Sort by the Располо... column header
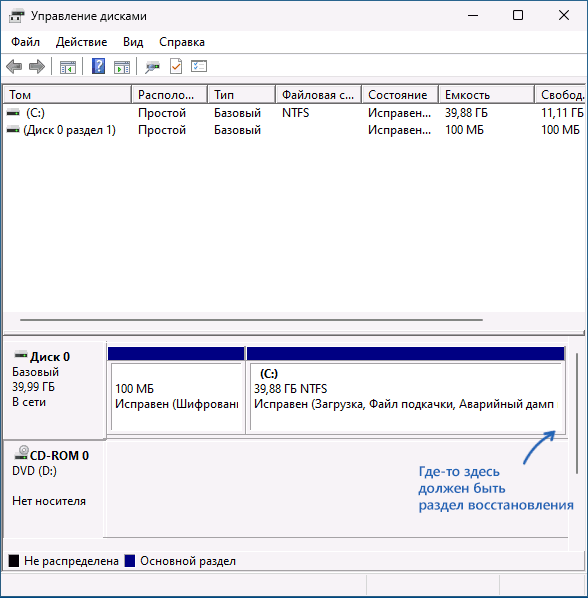 click(x=169, y=95)
